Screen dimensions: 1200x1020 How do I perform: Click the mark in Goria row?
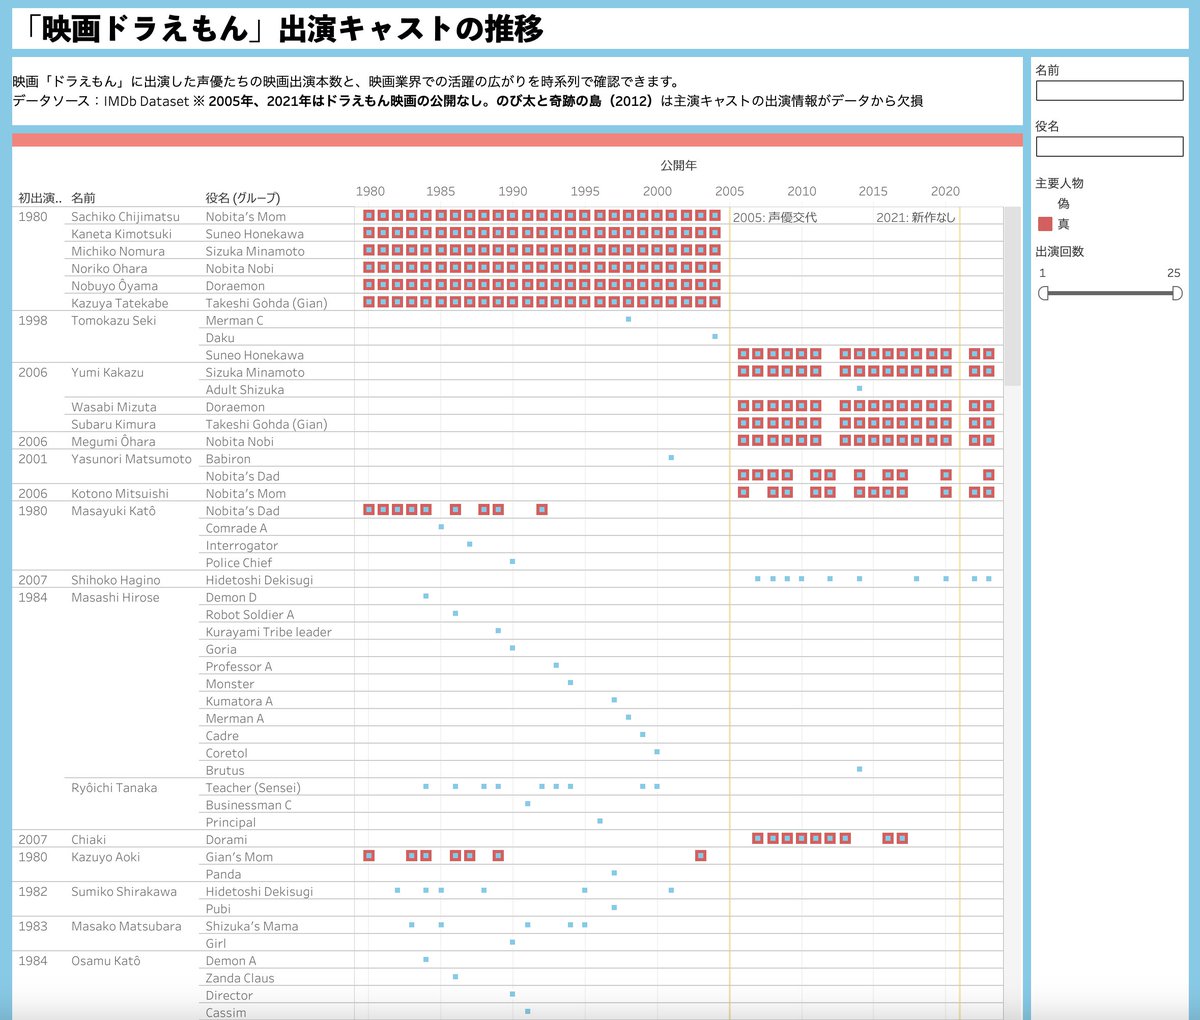point(512,648)
